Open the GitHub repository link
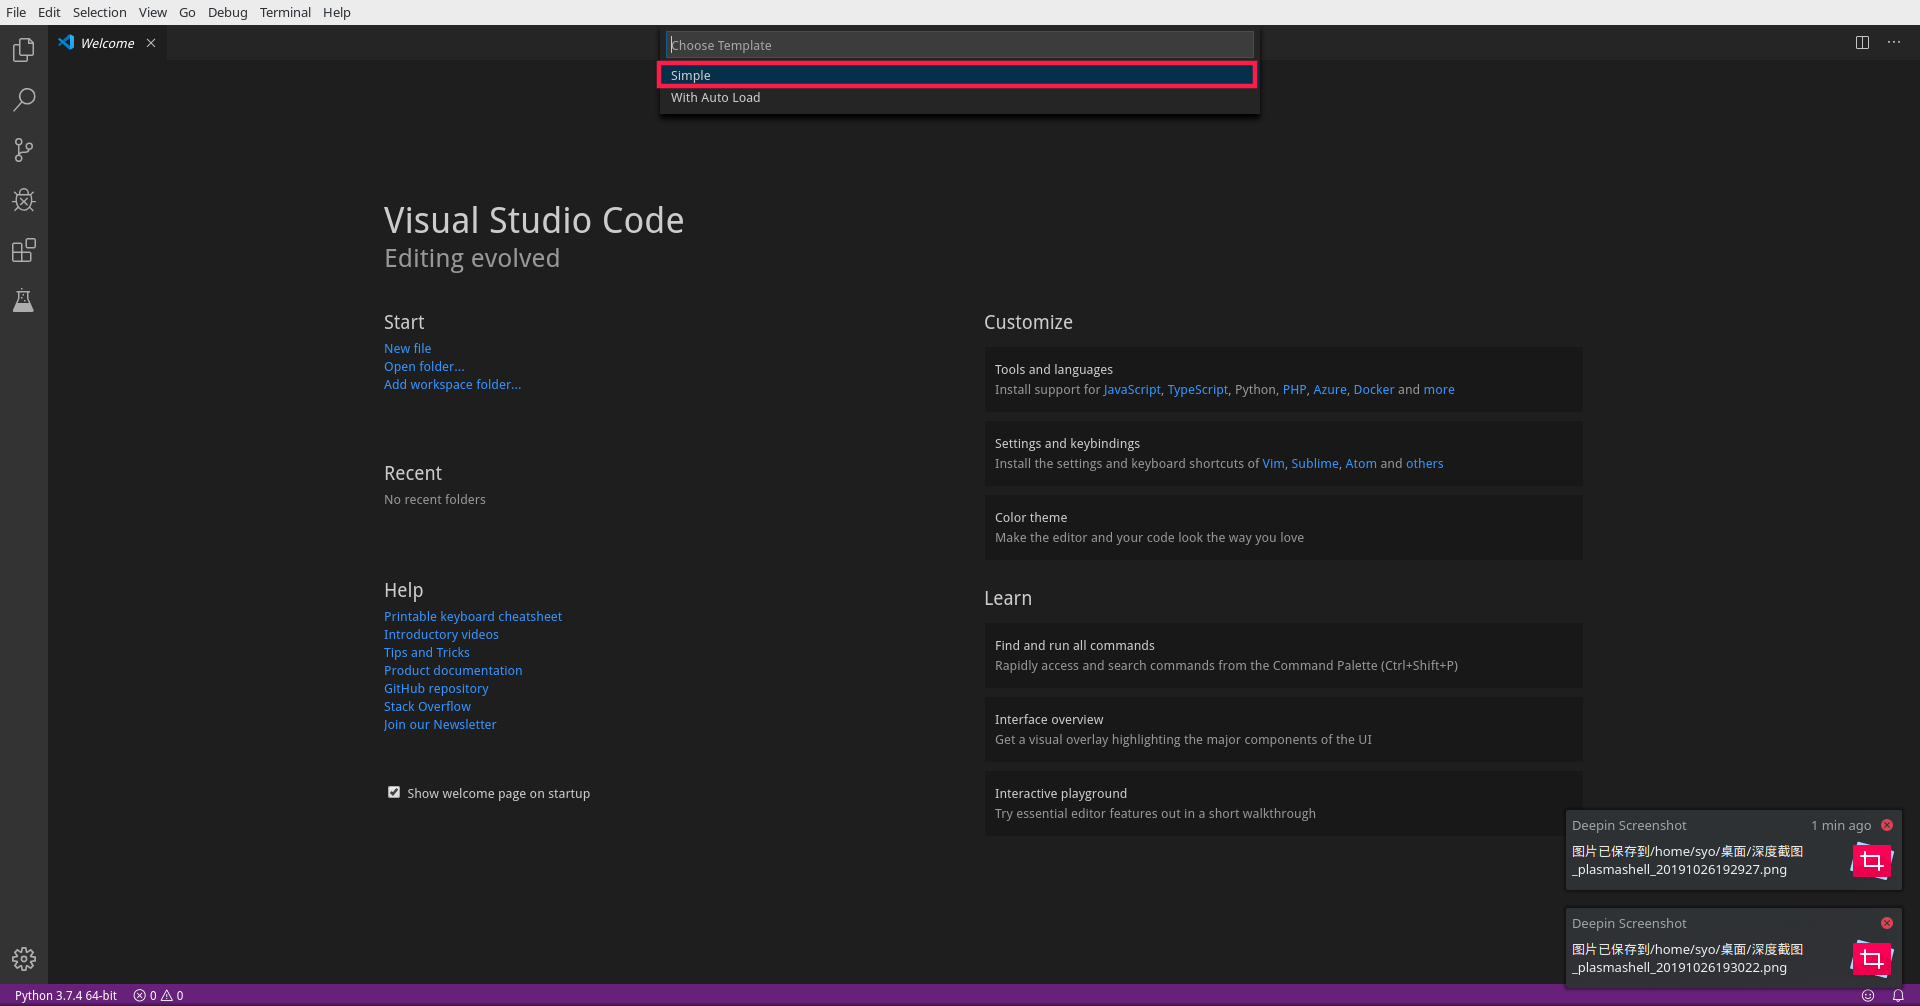Image resolution: width=1920 pixels, height=1006 pixels. click(436, 688)
